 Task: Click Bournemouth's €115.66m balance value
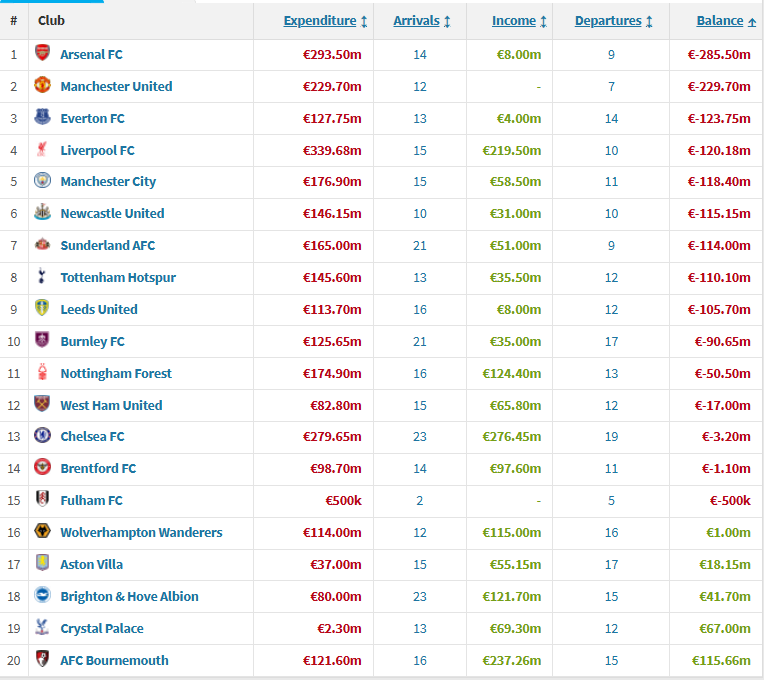coord(721,661)
